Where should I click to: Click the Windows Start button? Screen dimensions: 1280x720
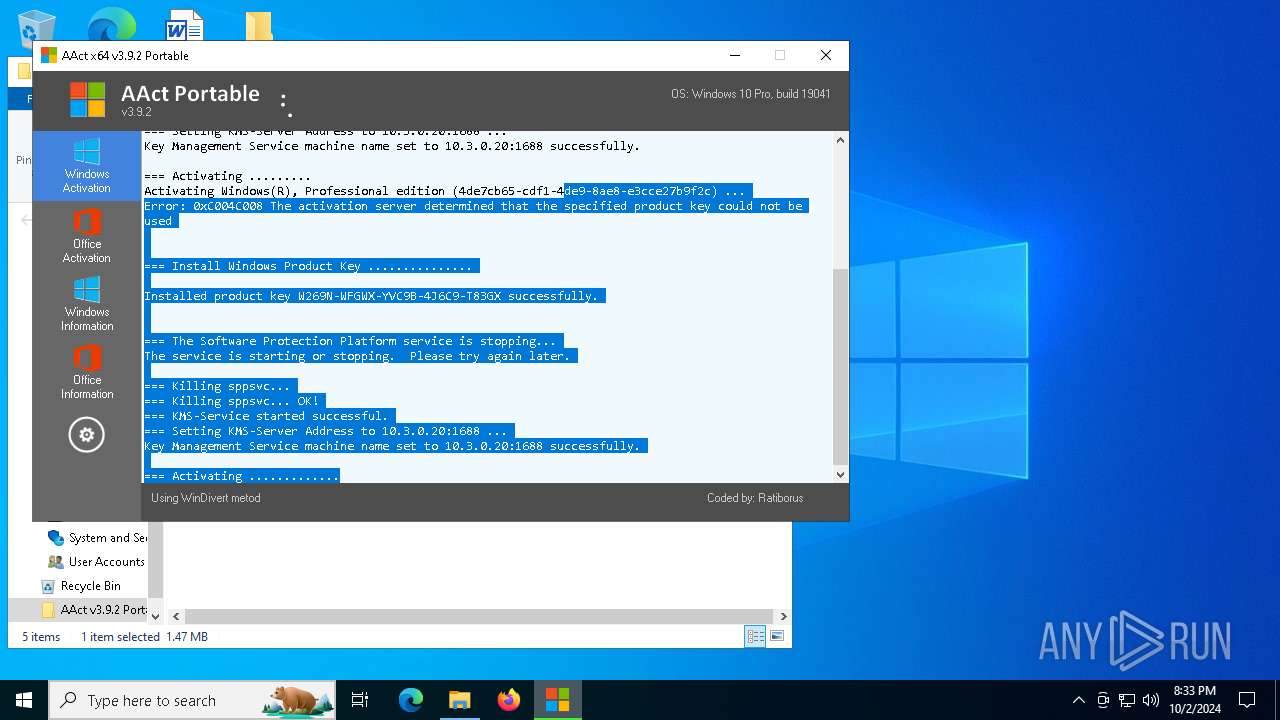click(x=24, y=700)
